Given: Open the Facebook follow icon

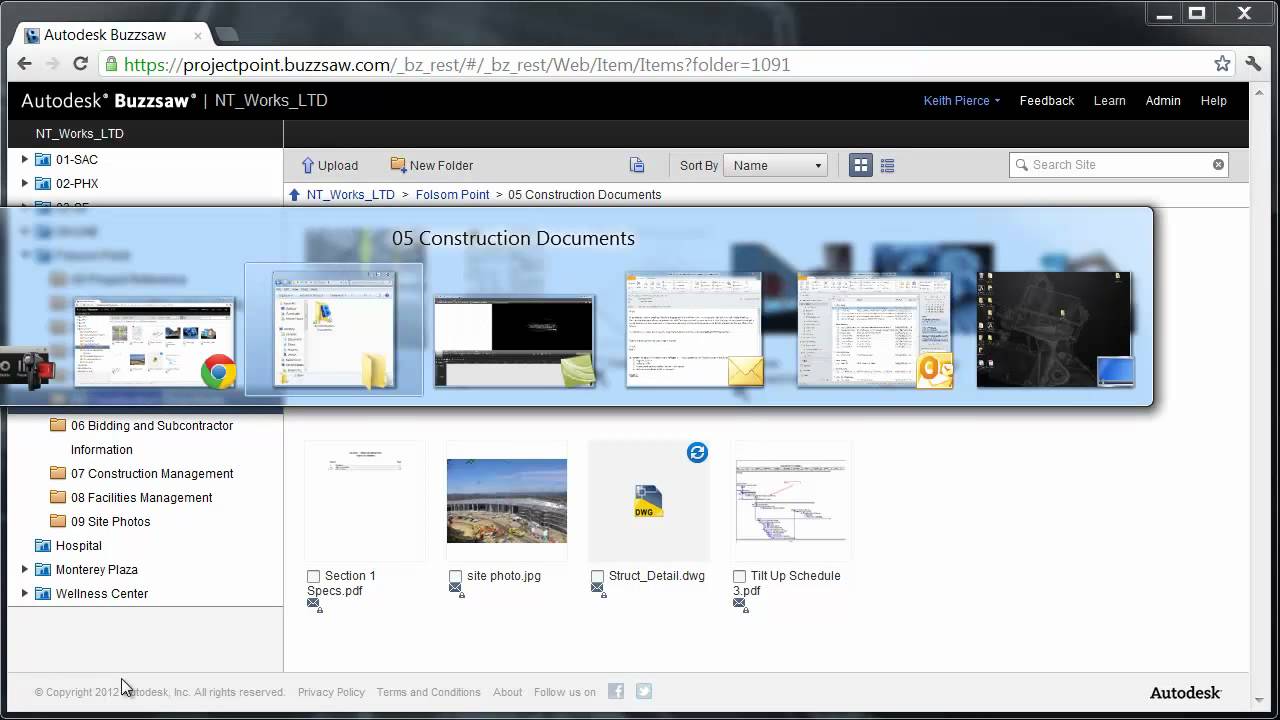Looking at the screenshot, I should coord(616,691).
